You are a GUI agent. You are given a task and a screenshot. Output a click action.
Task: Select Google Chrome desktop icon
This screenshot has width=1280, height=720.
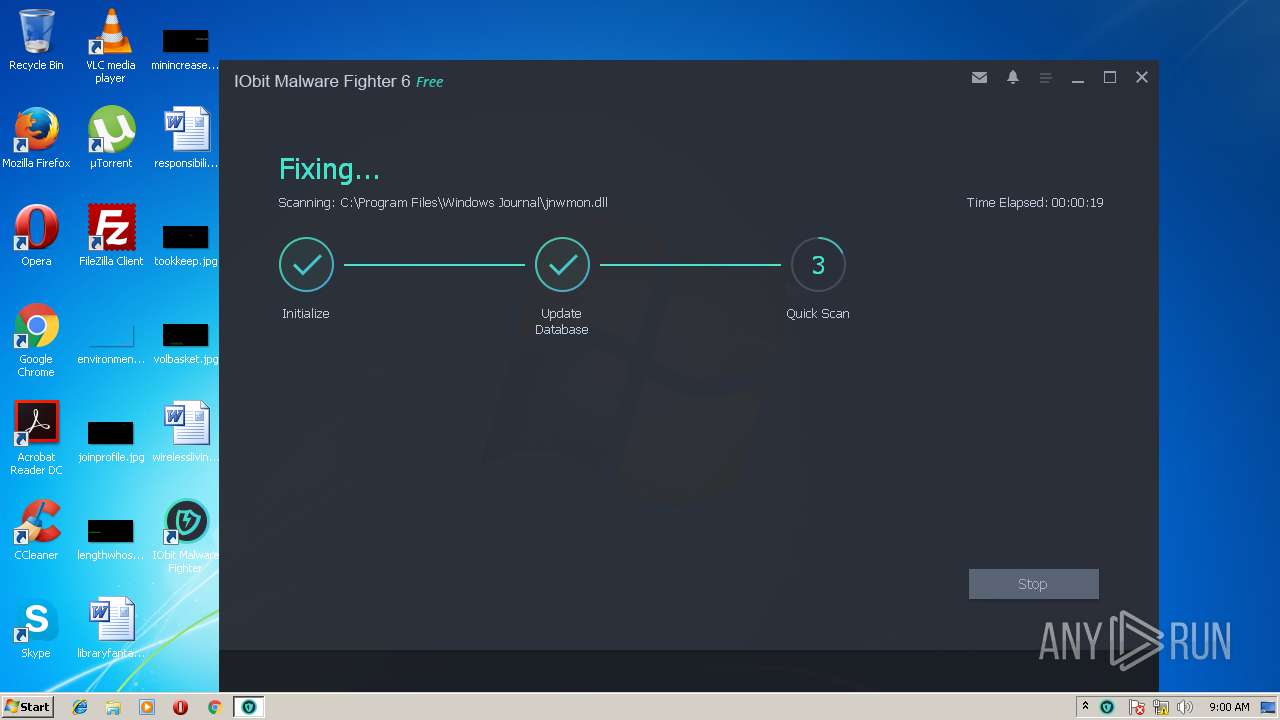(36, 340)
